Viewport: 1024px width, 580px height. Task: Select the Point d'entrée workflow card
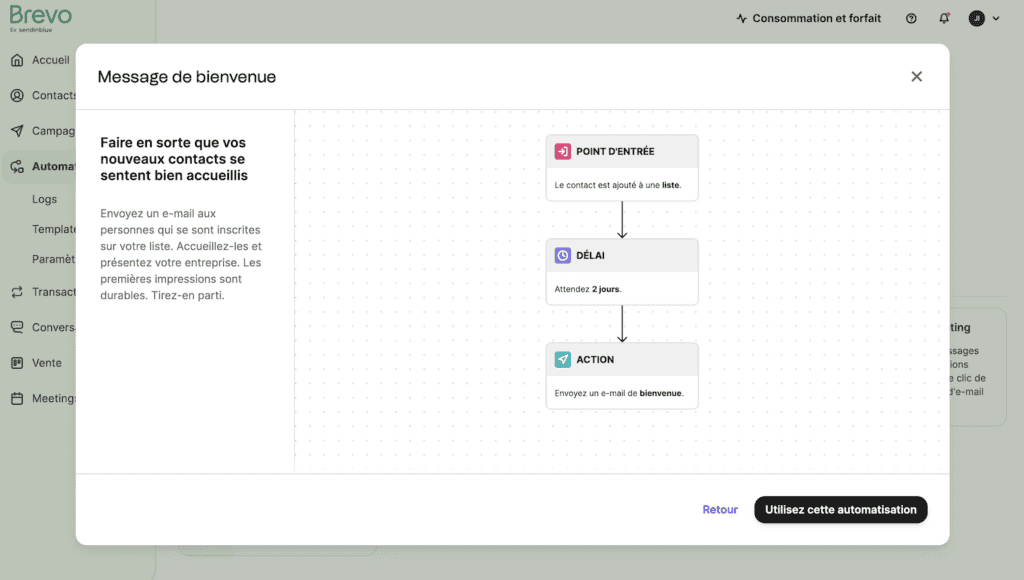pos(622,168)
